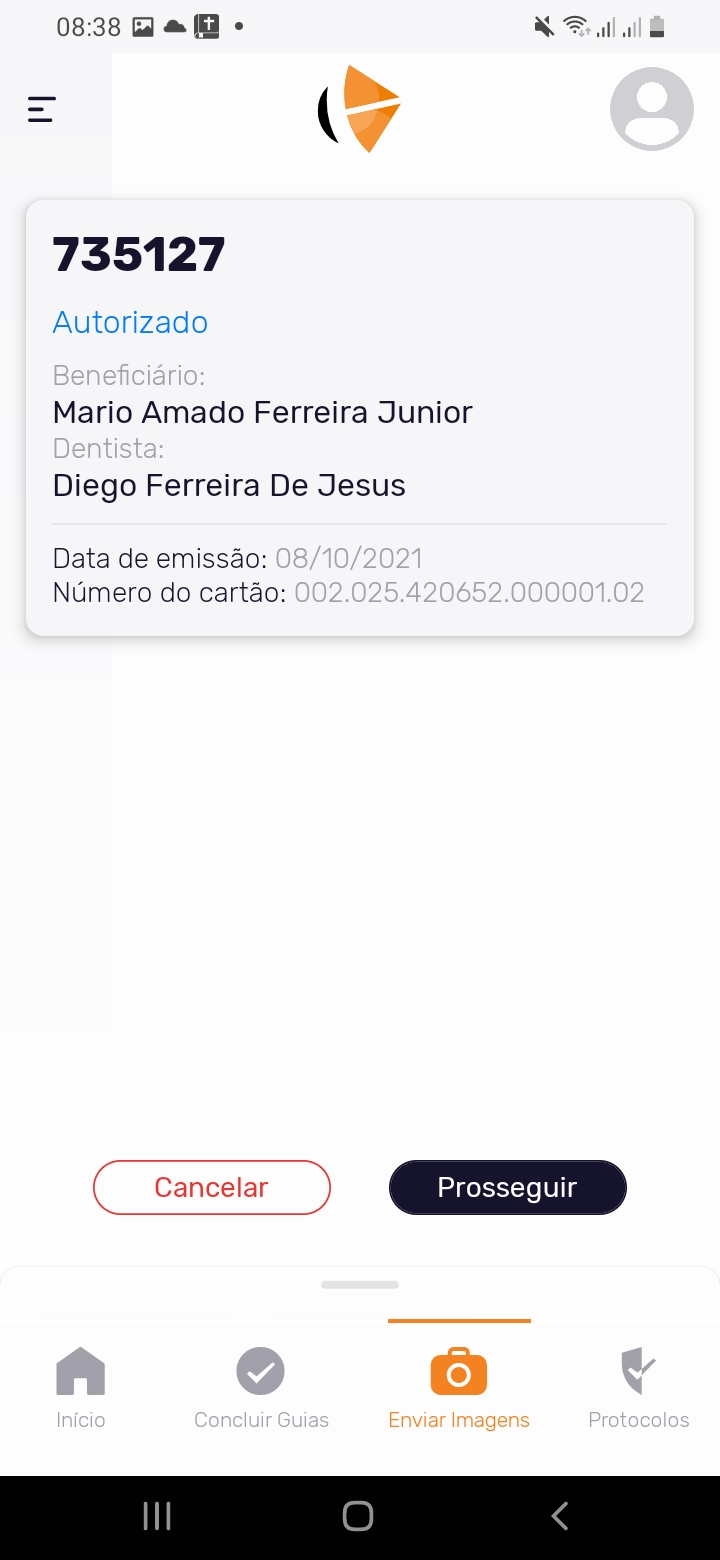This screenshot has width=720, height=1560.
Task: Tap the Concluir Guias checkmark icon
Action: (261, 1371)
